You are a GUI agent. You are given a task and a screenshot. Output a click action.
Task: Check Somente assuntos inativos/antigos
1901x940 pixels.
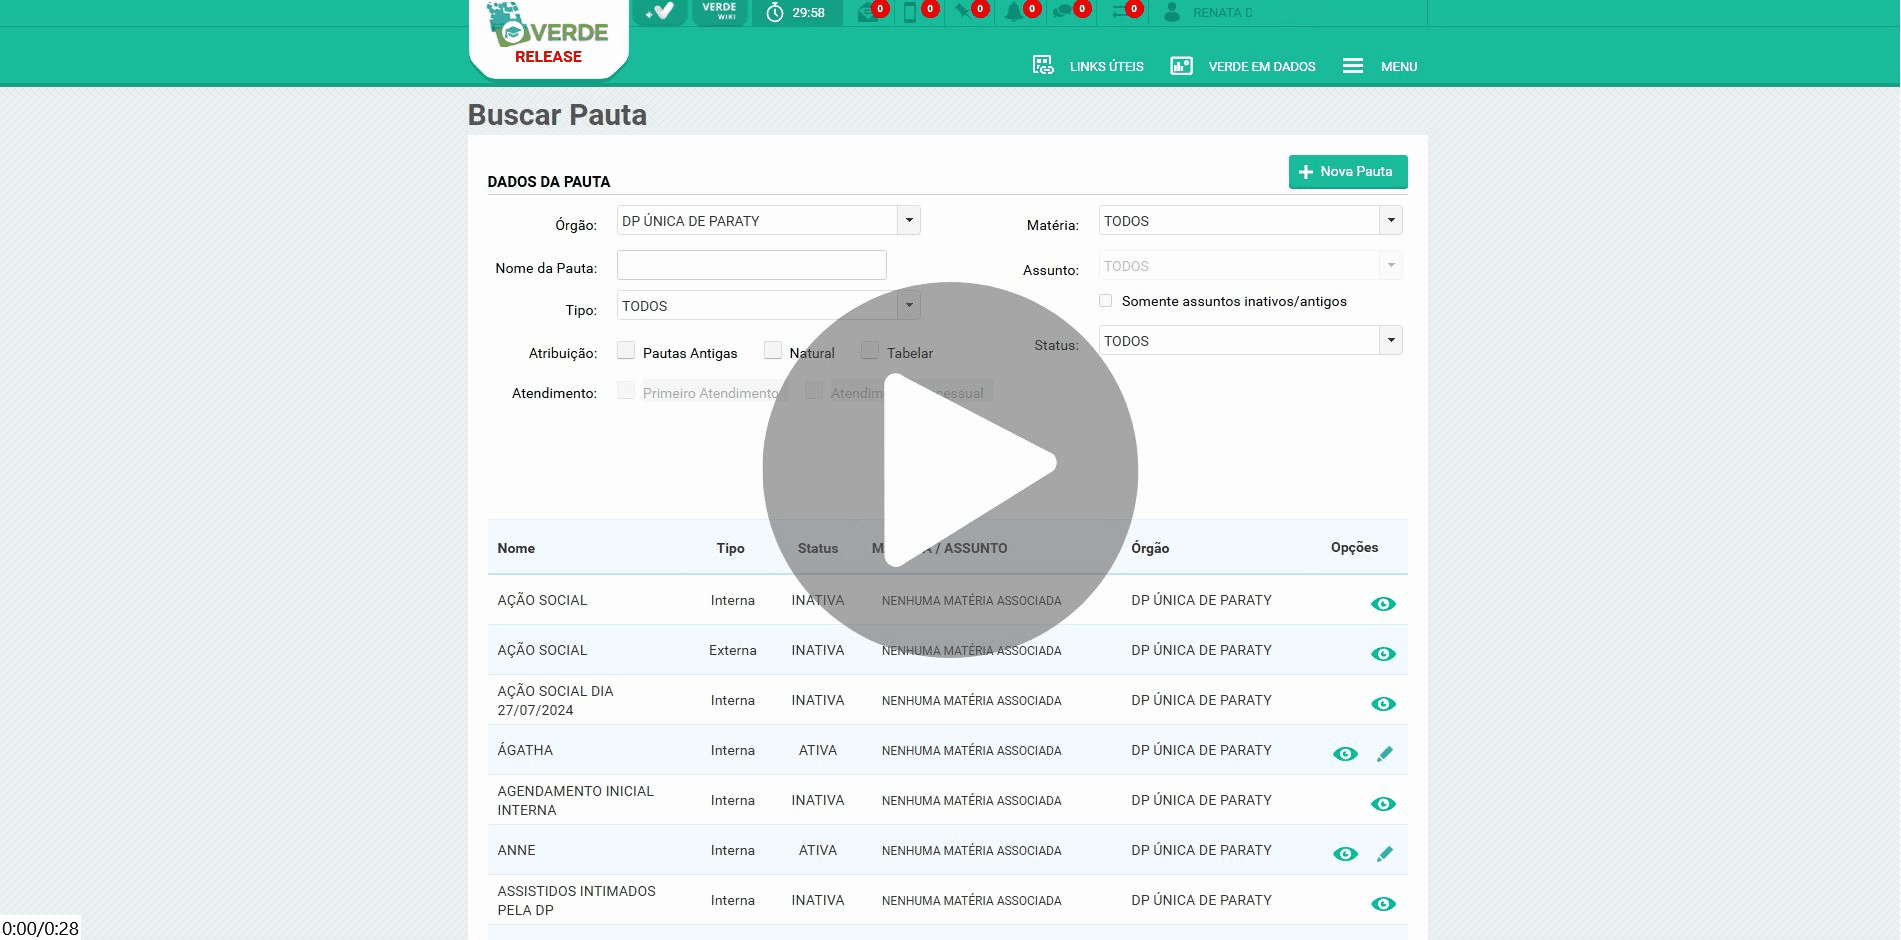[x=1105, y=301]
